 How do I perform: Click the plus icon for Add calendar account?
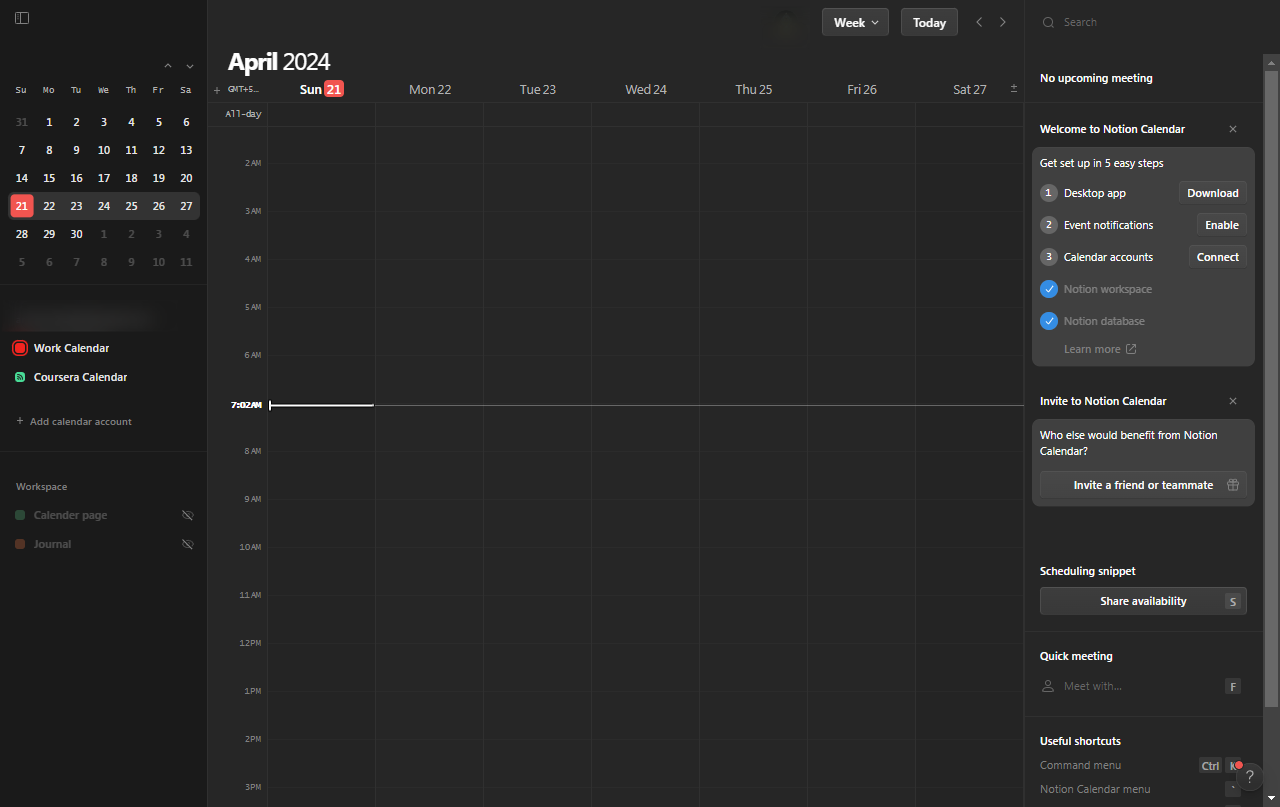(20, 421)
